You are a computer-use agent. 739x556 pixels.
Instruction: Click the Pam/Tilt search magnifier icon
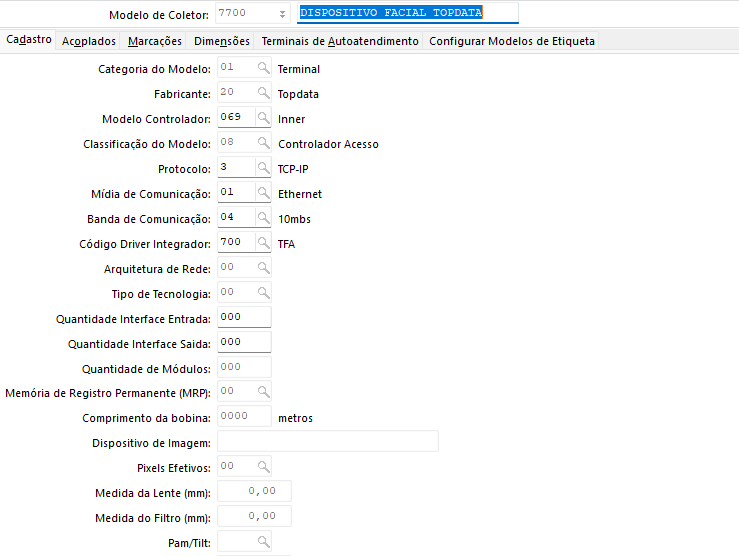[x=263, y=541]
